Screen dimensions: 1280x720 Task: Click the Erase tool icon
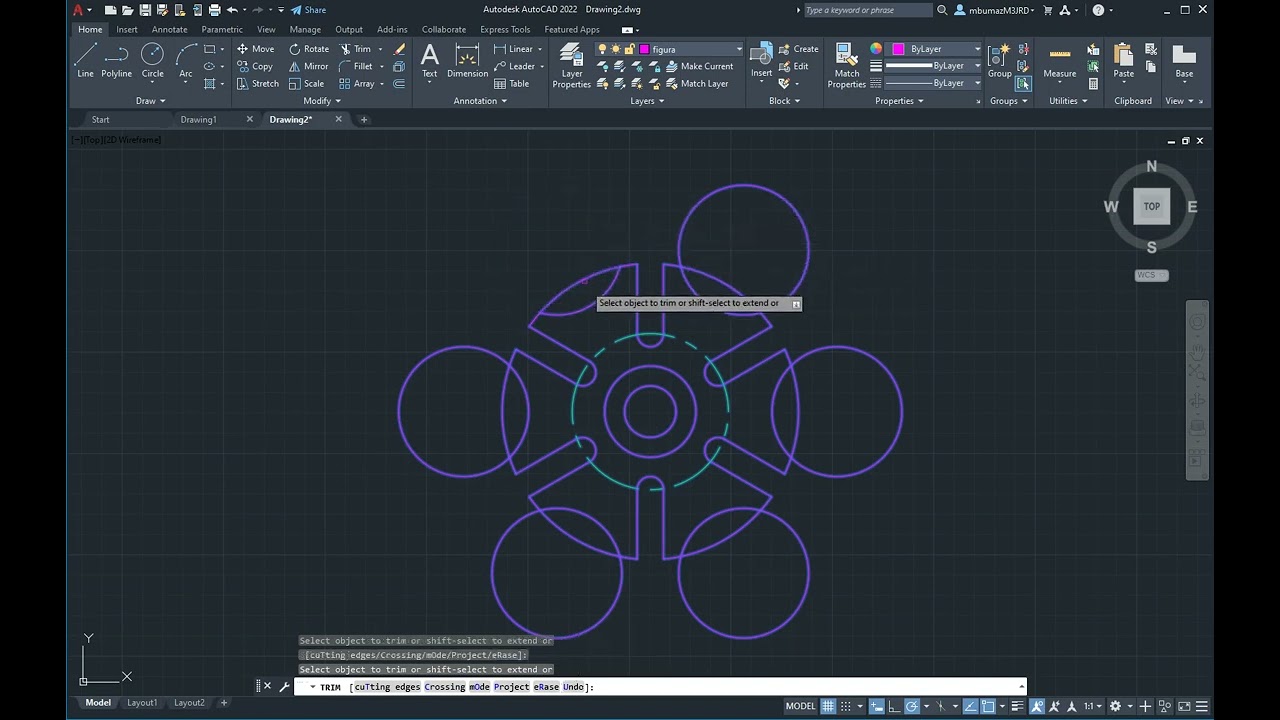coord(400,49)
